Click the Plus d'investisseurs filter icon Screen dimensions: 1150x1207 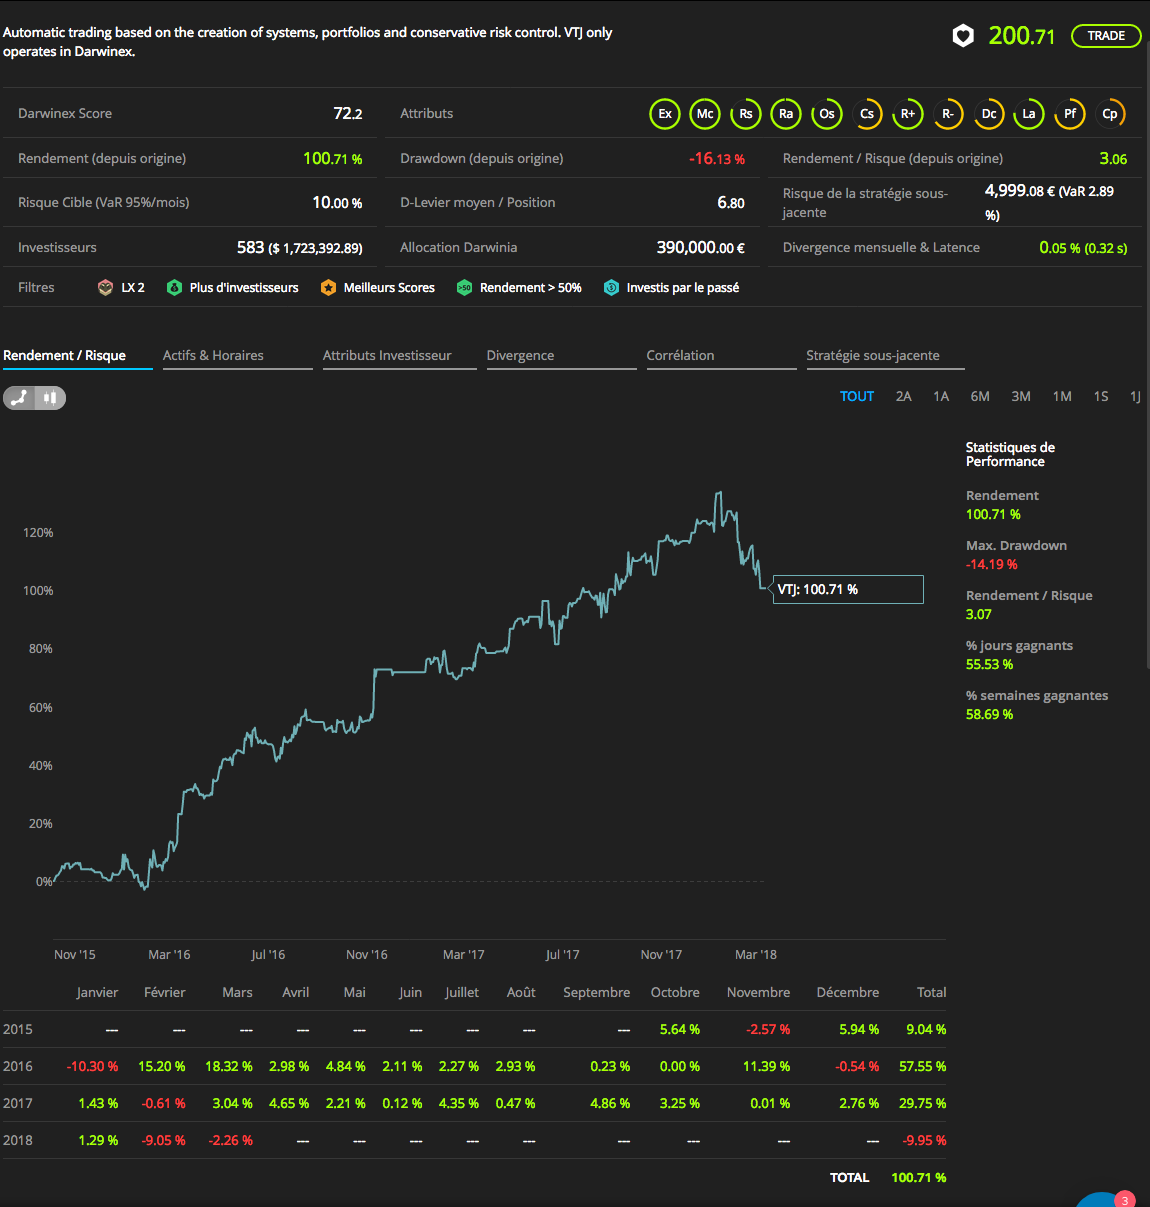pyautogui.click(x=174, y=288)
